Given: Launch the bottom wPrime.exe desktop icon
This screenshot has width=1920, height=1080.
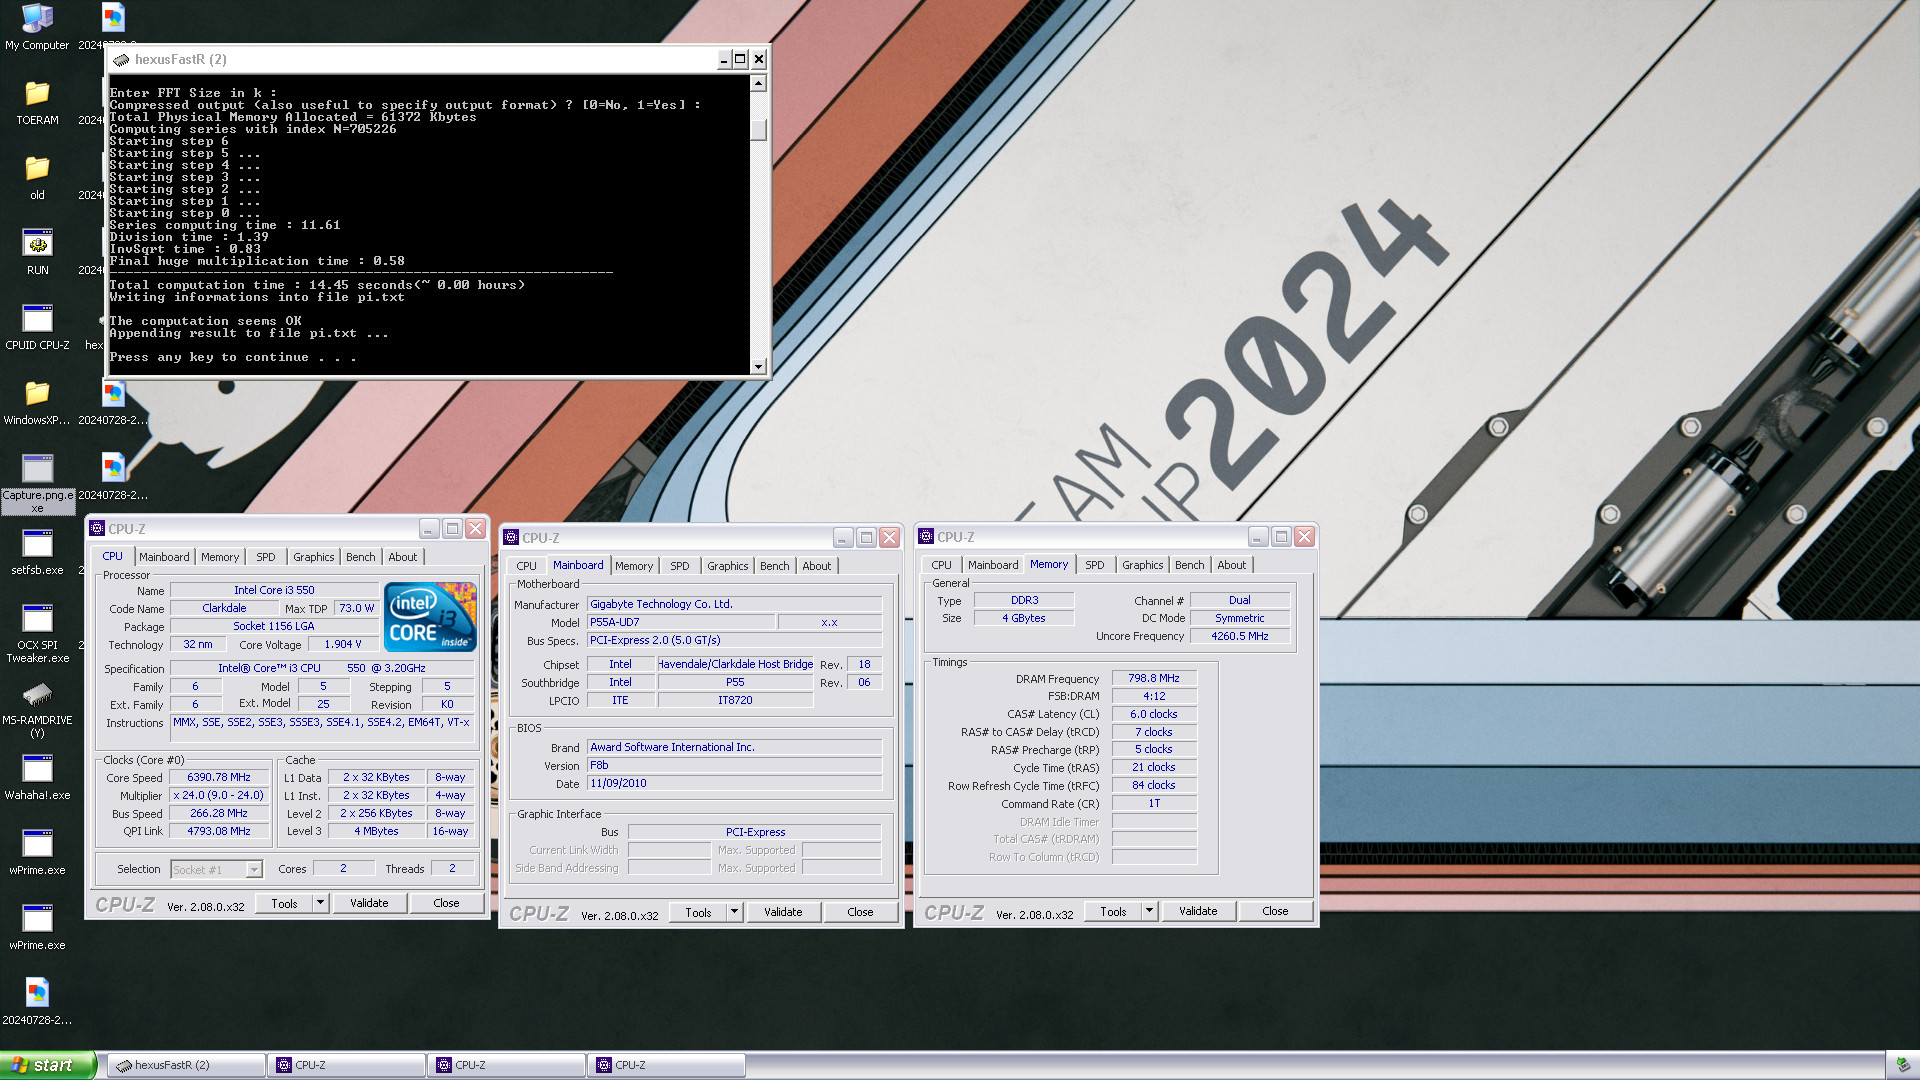Looking at the screenshot, I should click(37, 927).
